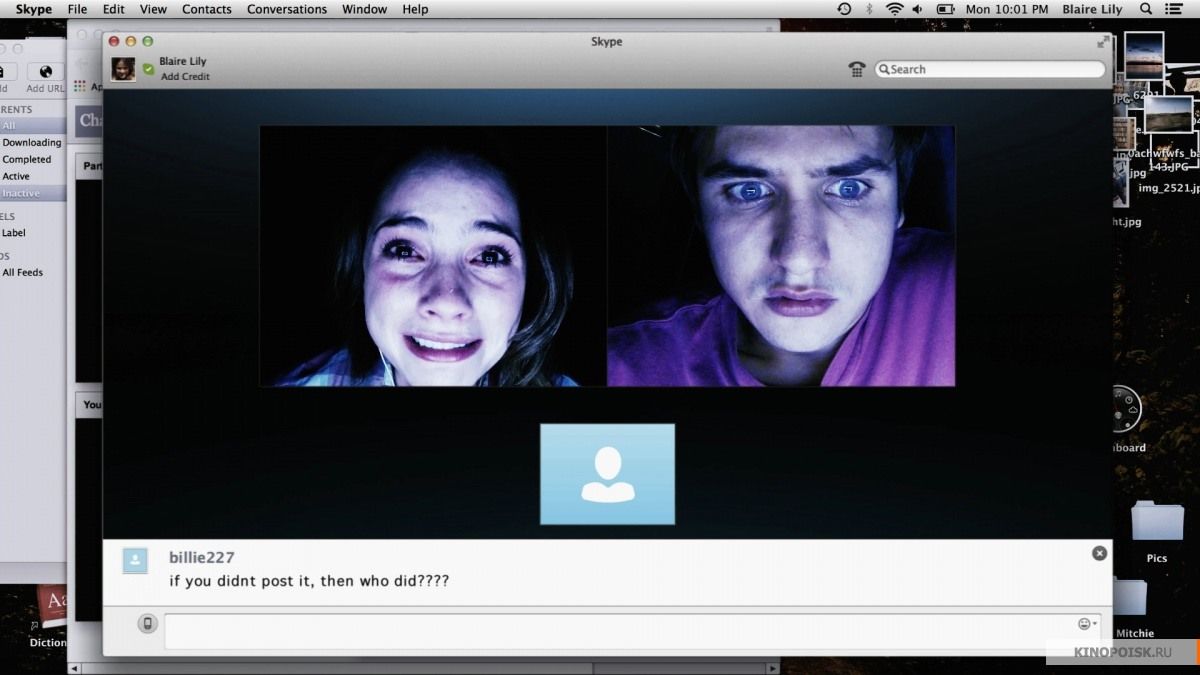The width and height of the screenshot is (1200, 675).
Task: Click the green online status icon
Action: pos(149,69)
